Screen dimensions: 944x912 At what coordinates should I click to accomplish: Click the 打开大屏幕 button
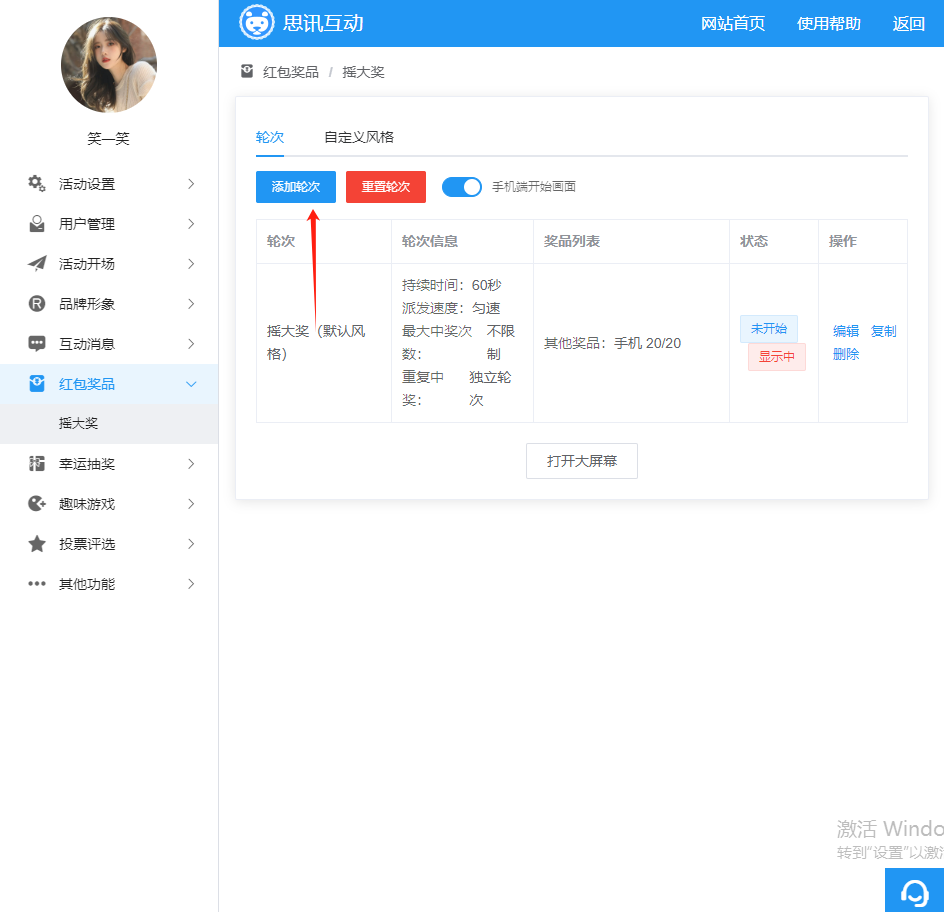point(582,461)
